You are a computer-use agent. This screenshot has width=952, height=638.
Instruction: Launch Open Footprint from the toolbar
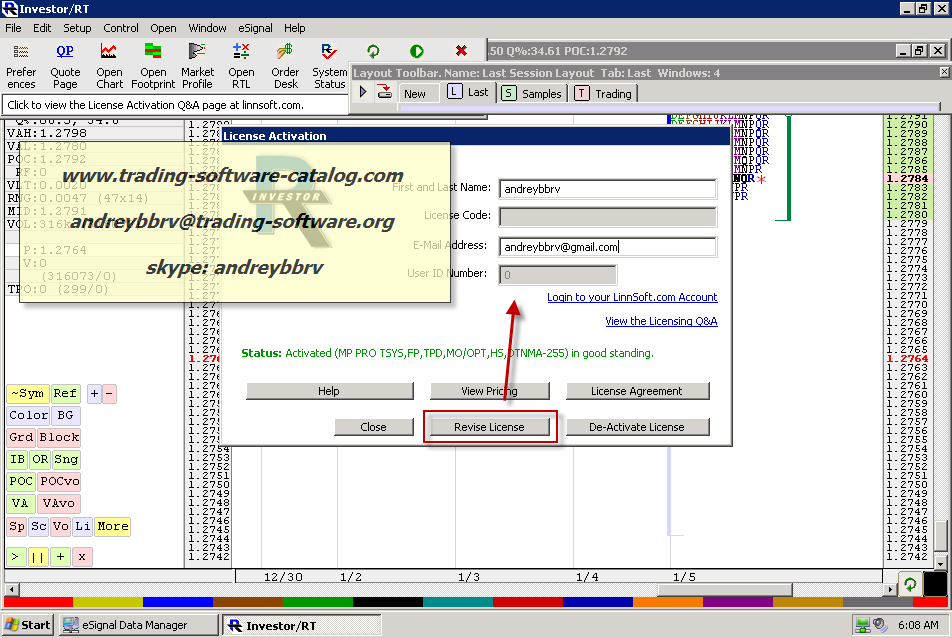point(153,64)
